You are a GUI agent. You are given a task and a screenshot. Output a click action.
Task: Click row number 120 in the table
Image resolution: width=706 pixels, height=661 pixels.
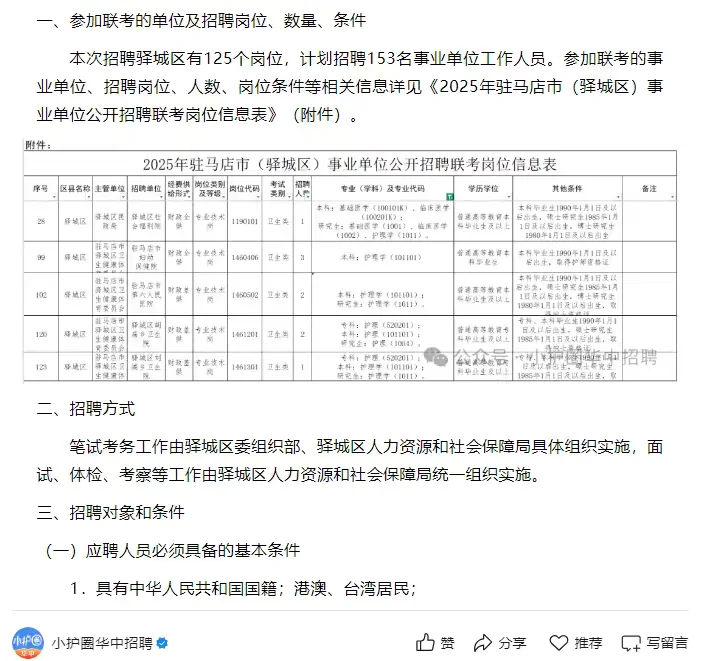coord(41,334)
